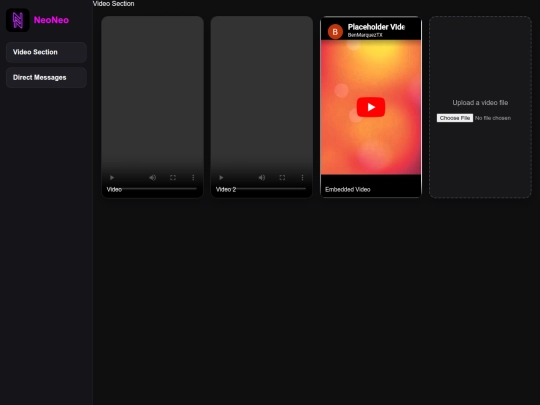Click the 'Video 2' caption text
The width and height of the screenshot is (540, 405).
(226, 189)
